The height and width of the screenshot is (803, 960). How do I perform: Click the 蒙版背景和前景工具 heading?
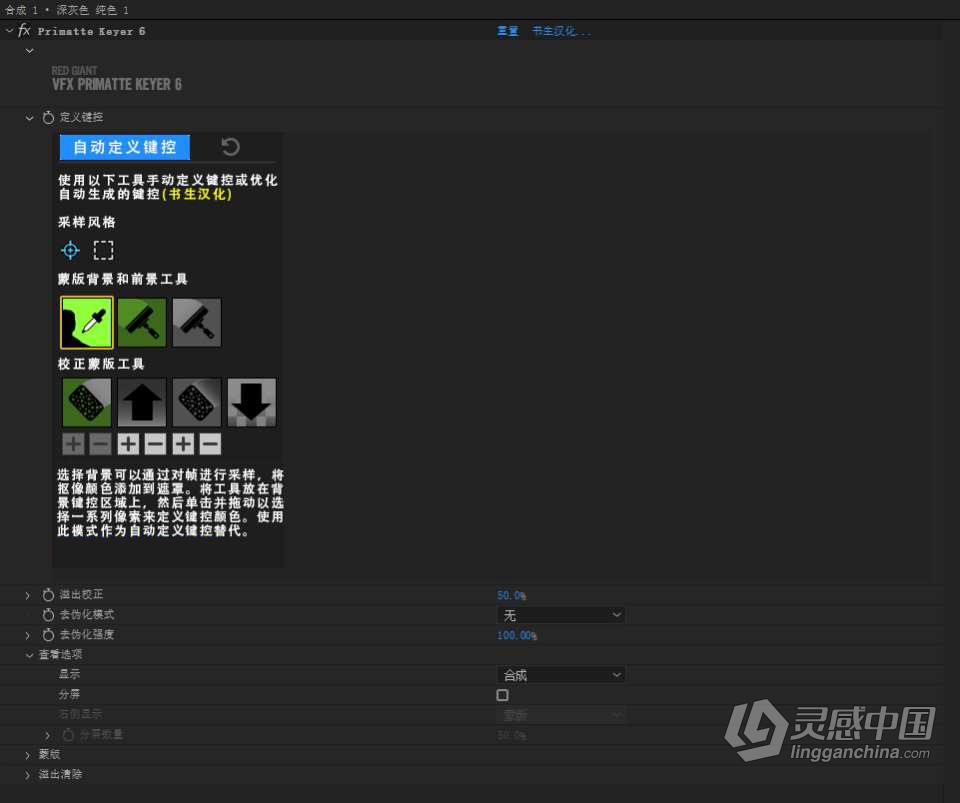[x=122, y=279]
